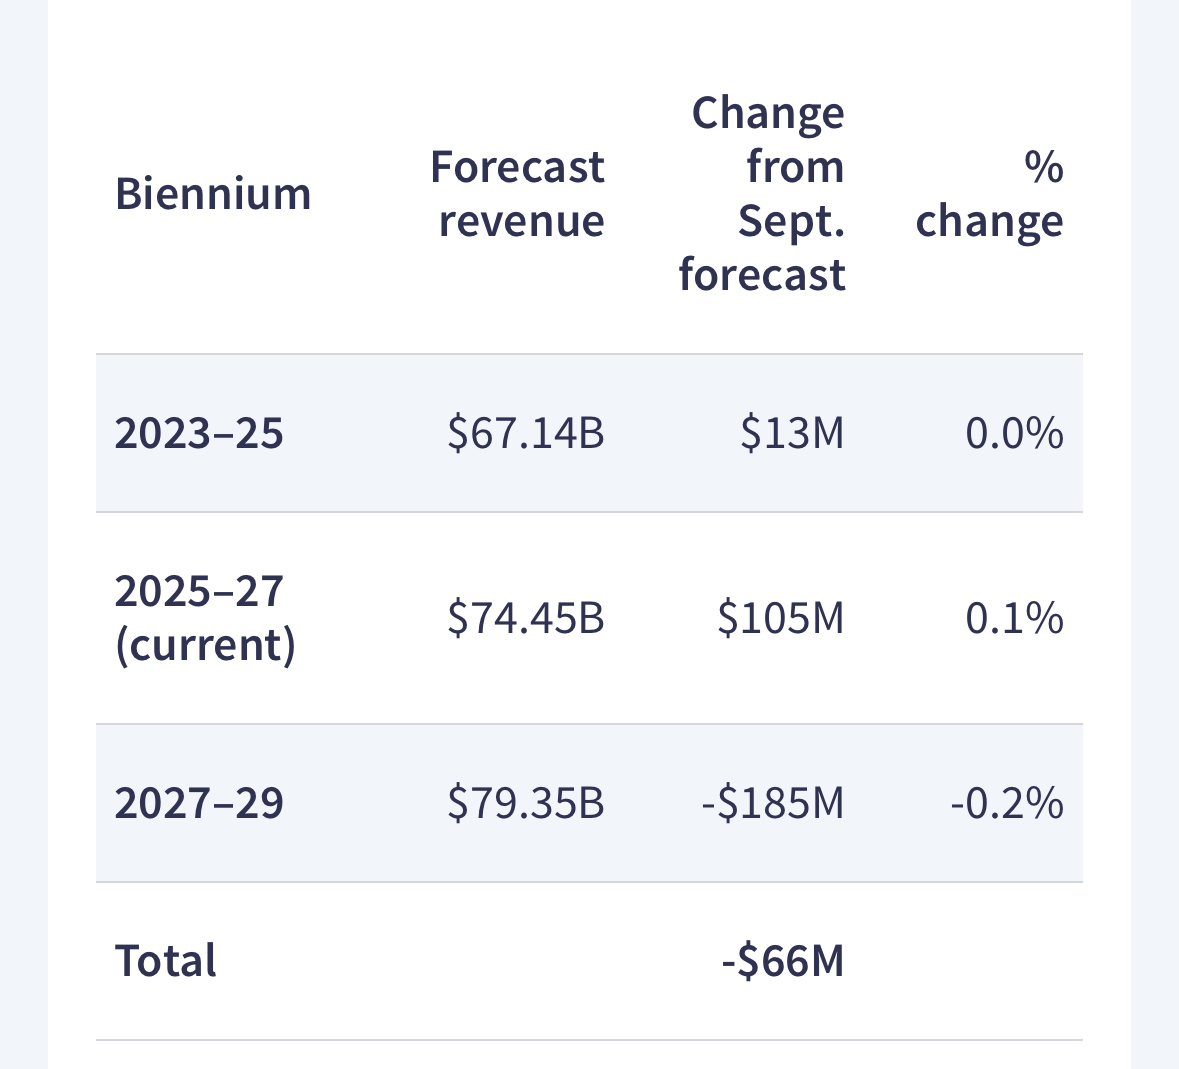1179x1069 pixels.
Task: Click the 2025–27 (current) row label
Action: pos(205,618)
